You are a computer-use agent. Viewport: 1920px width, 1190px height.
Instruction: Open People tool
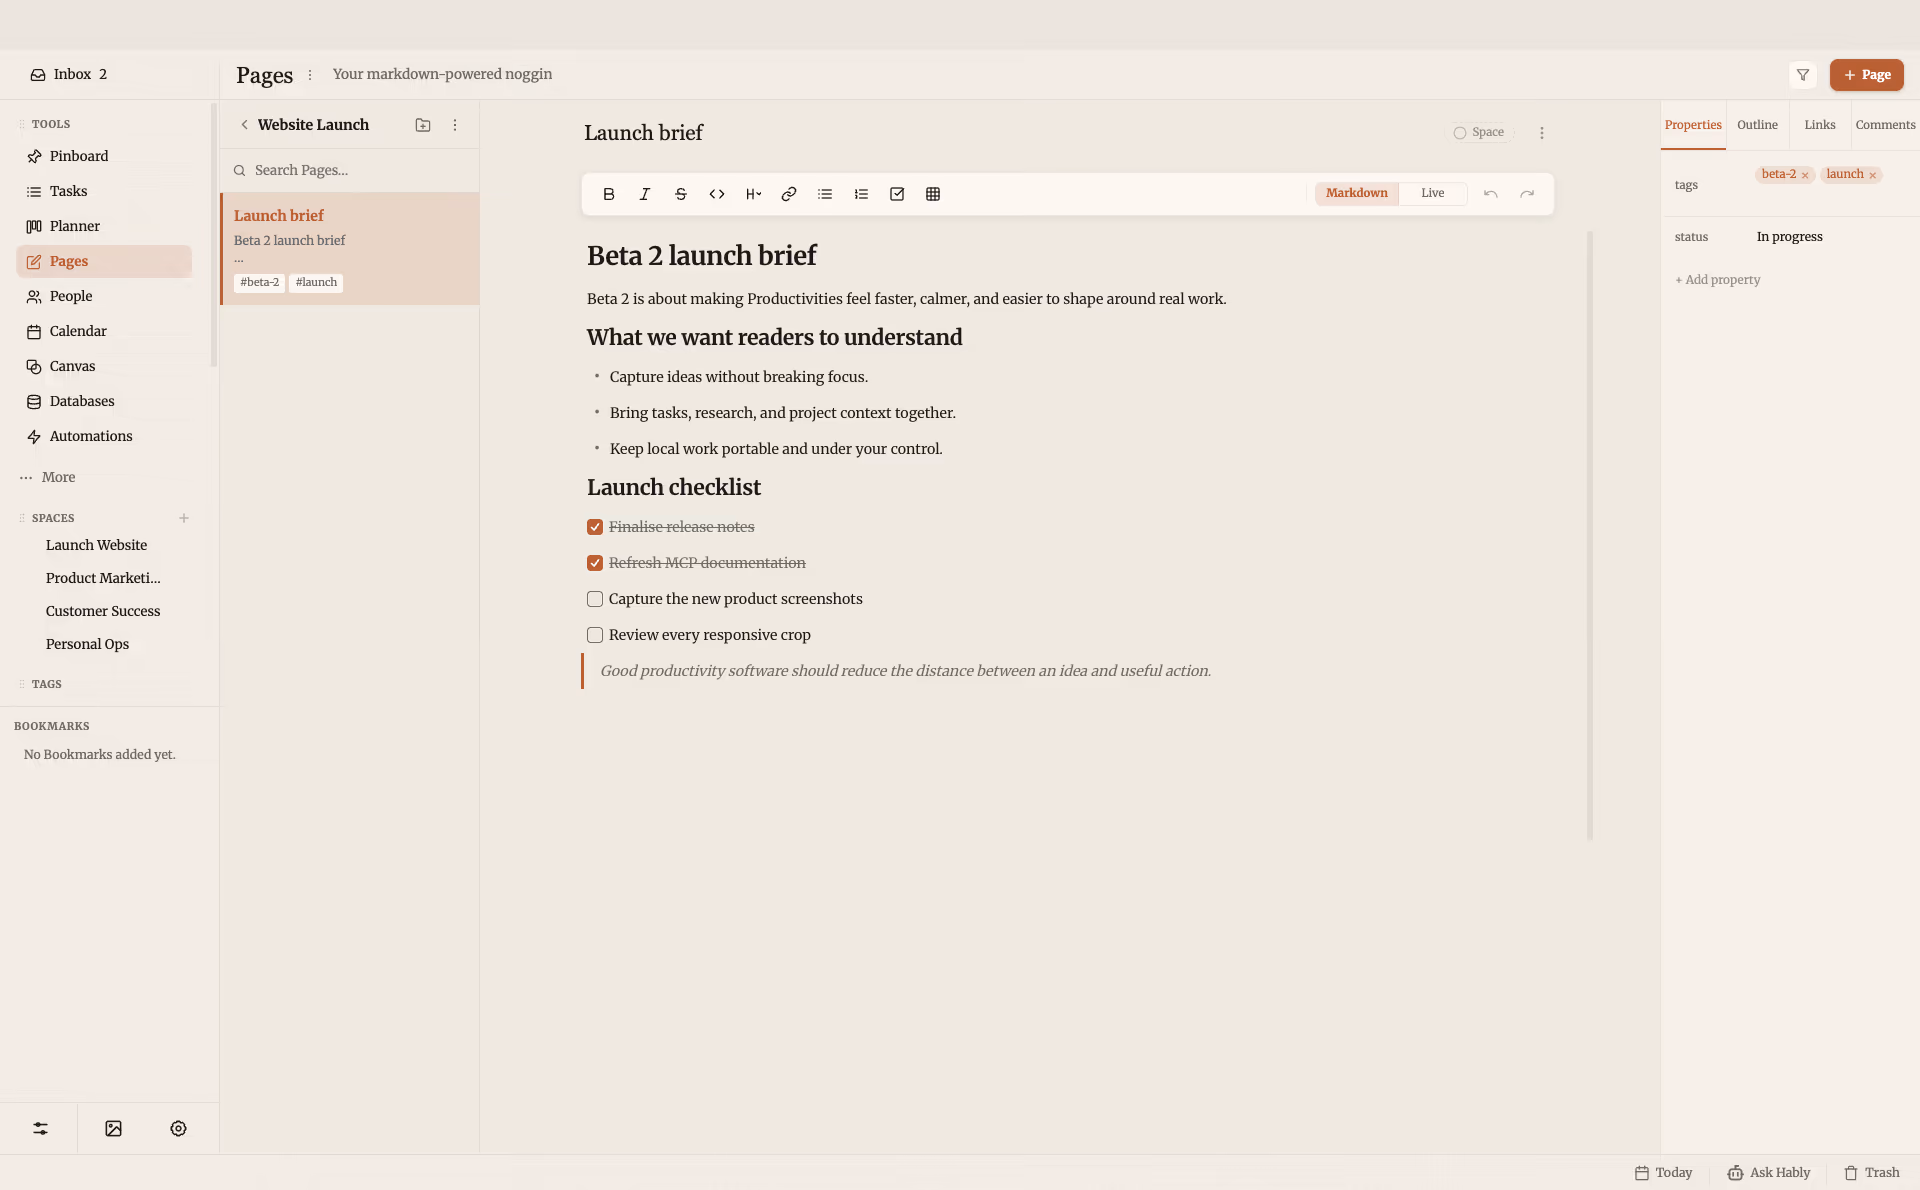pos(104,296)
